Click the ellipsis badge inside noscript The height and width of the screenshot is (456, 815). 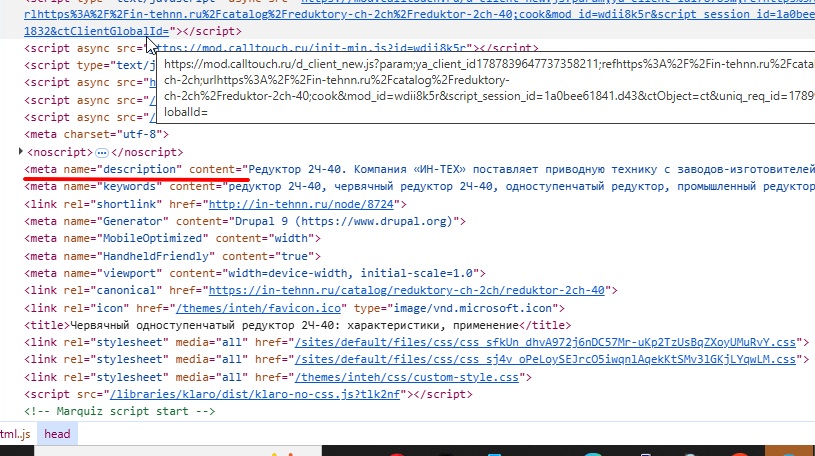(x=102, y=152)
